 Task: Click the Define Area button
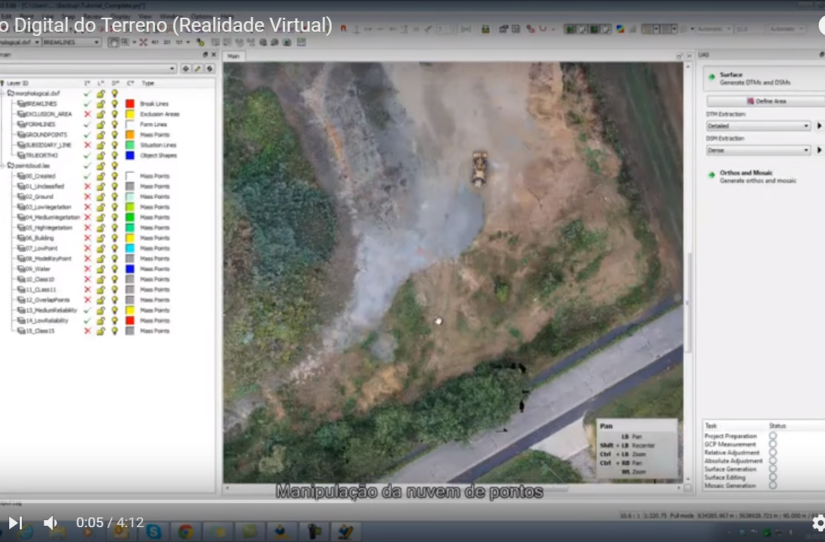point(766,101)
